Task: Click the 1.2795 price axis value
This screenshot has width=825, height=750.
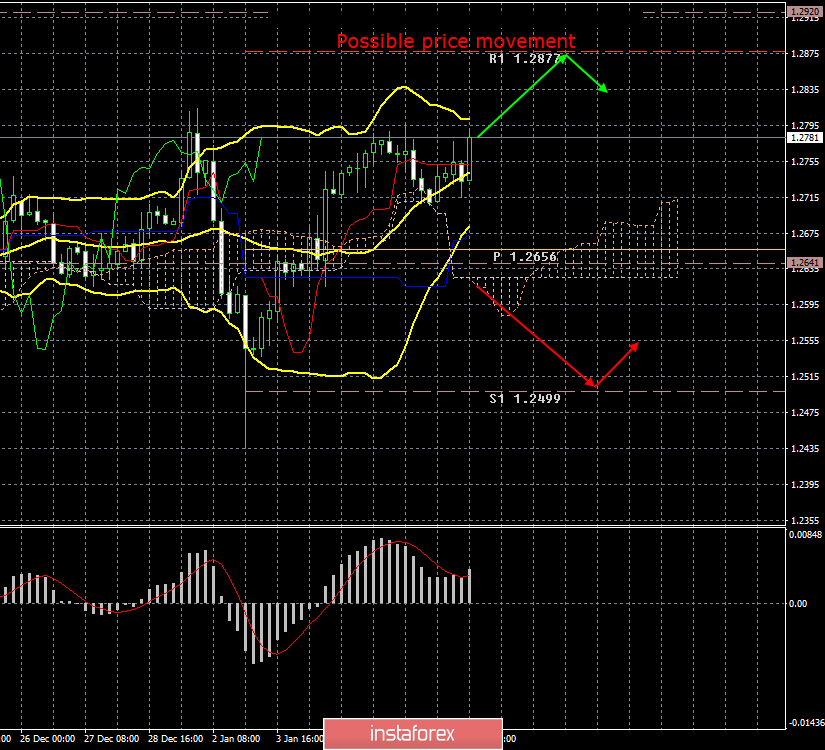Action: (x=805, y=125)
